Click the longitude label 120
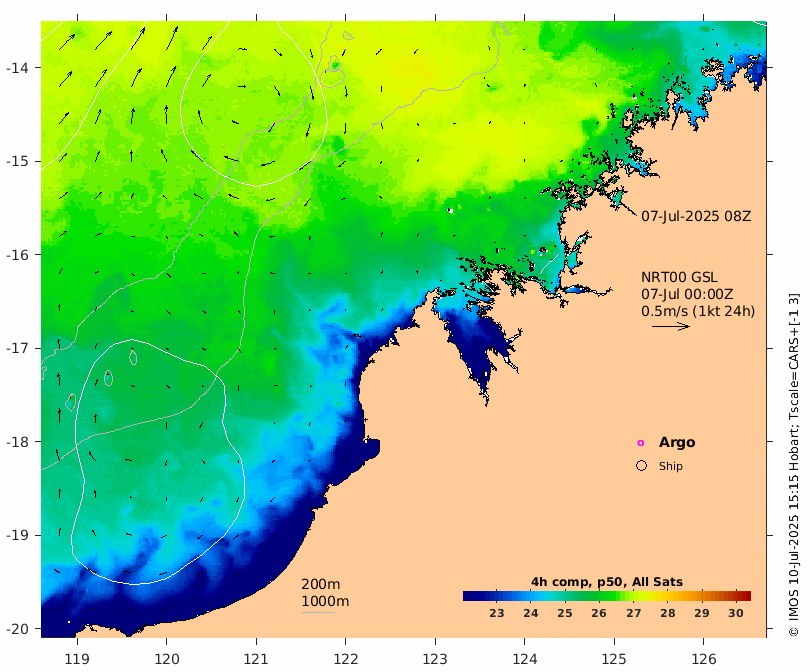810x672 pixels. tap(166, 659)
